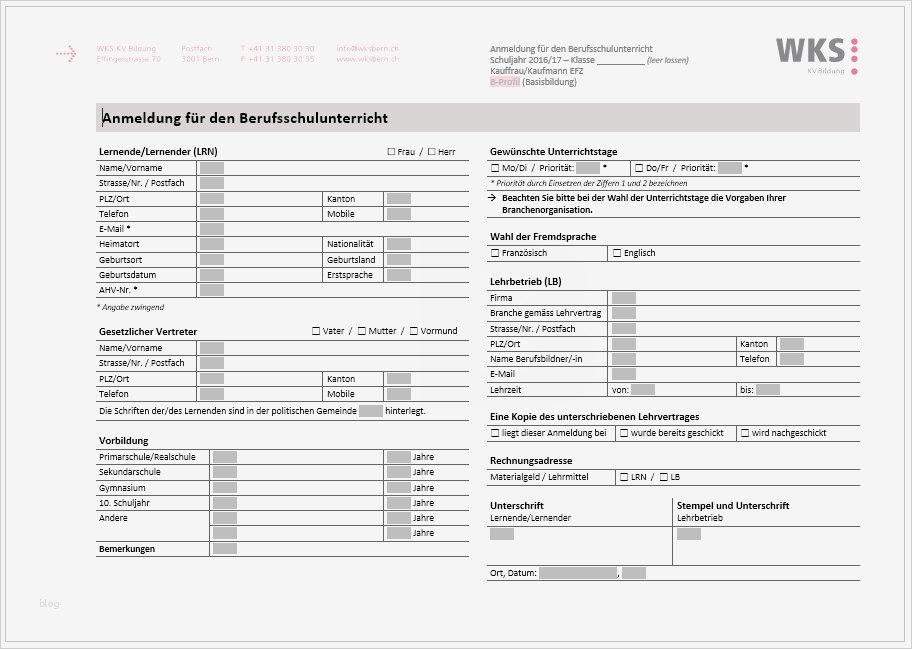Choose Französisch as foreign language
Viewport: 912px width, 649px height.
click(493, 253)
